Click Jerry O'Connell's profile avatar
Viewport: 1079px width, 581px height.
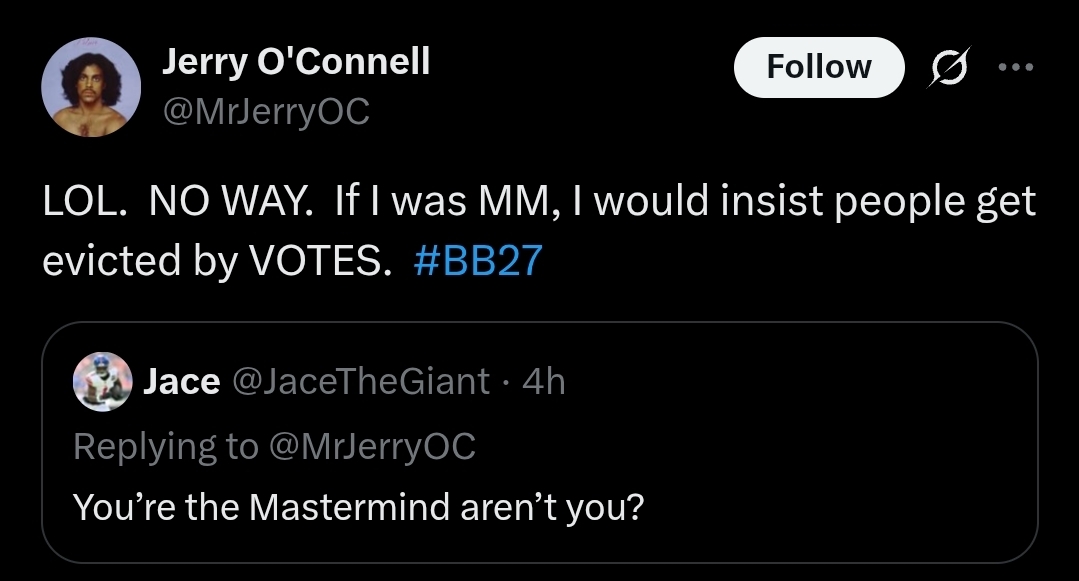coord(91,87)
